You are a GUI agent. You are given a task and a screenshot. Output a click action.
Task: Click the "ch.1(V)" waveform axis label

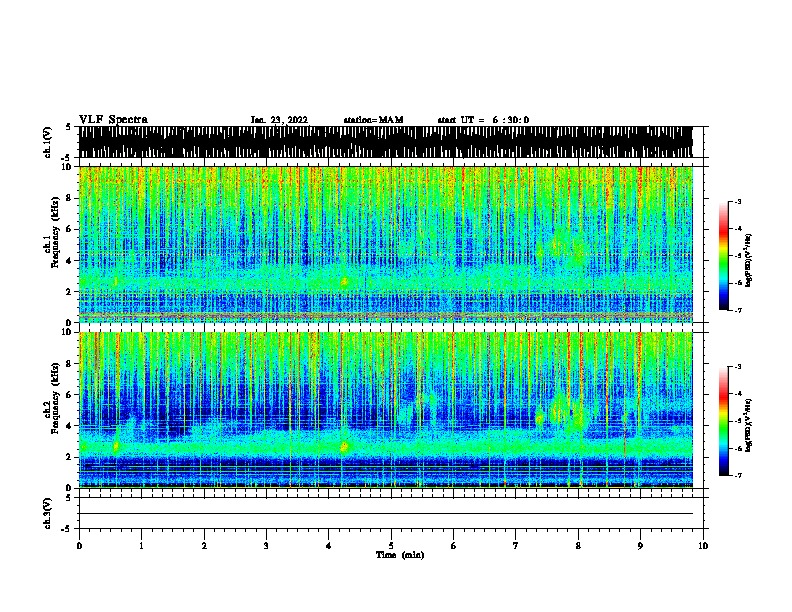coord(47,142)
